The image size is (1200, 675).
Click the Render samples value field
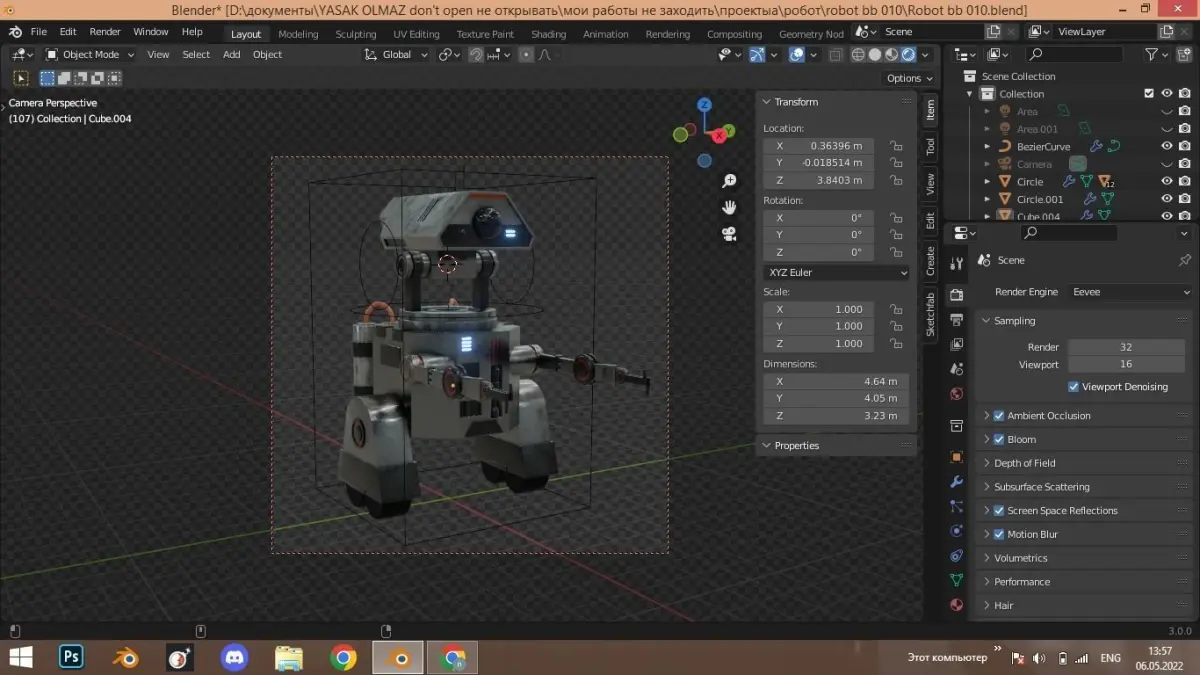[1126, 347]
